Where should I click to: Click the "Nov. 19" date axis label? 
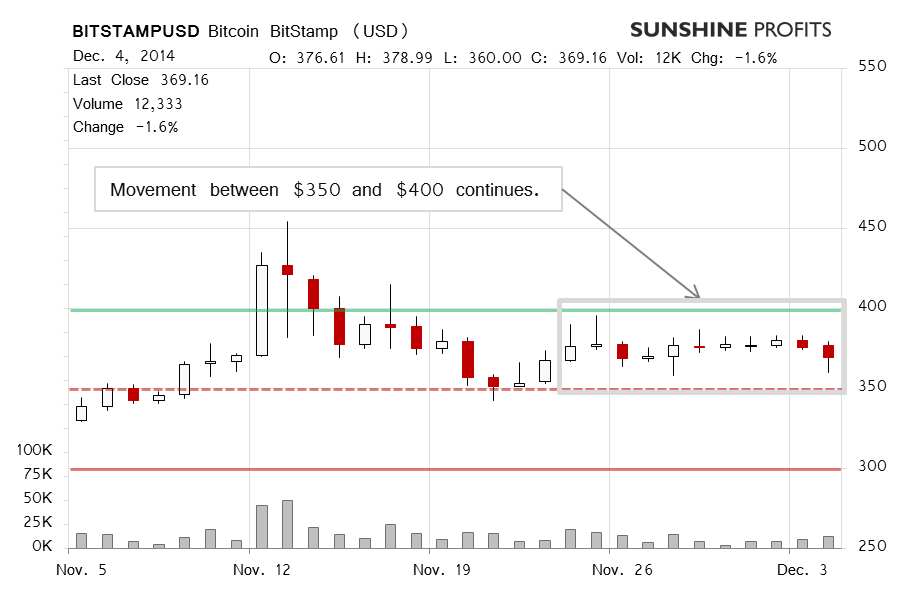(441, 570)
